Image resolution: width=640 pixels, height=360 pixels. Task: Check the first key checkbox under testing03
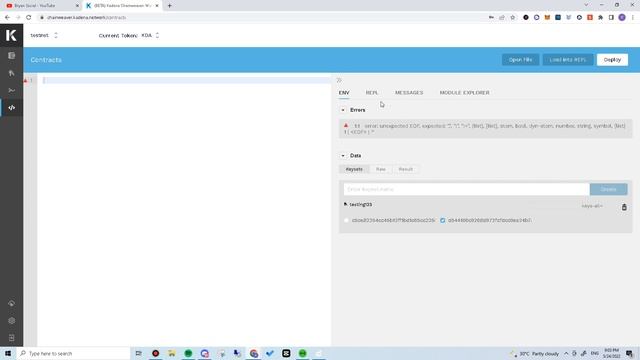(x=347, y=220)
